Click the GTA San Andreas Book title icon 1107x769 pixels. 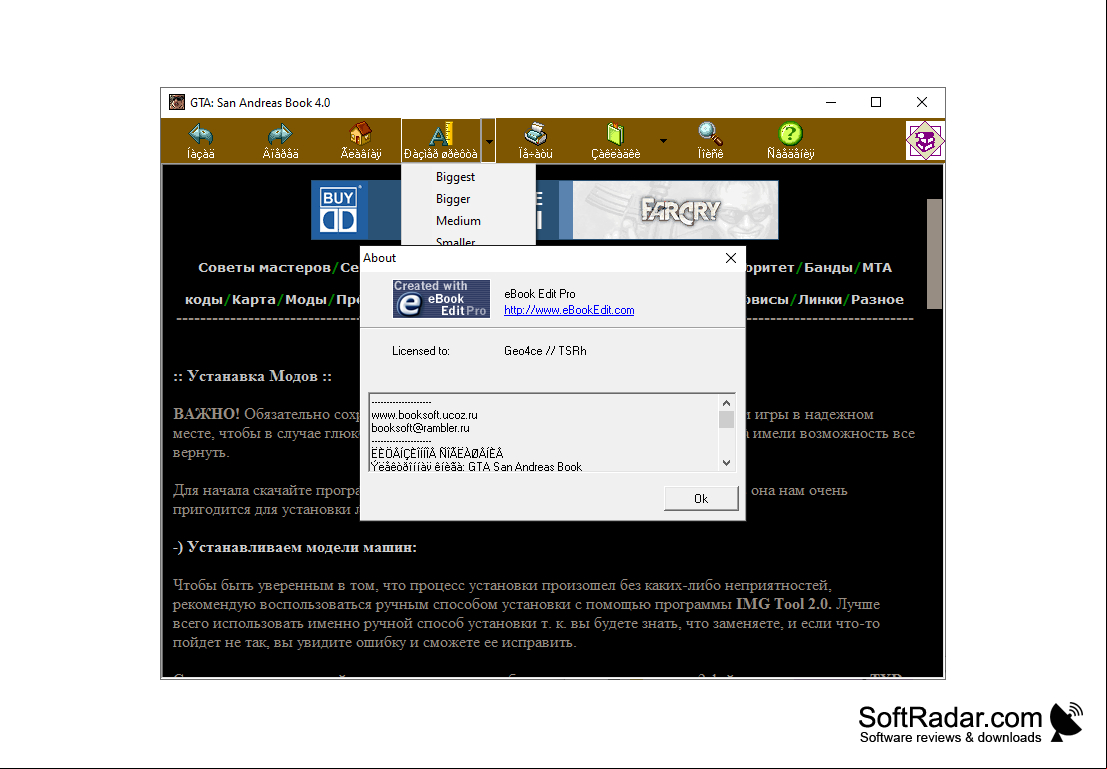tap(176, 102)
